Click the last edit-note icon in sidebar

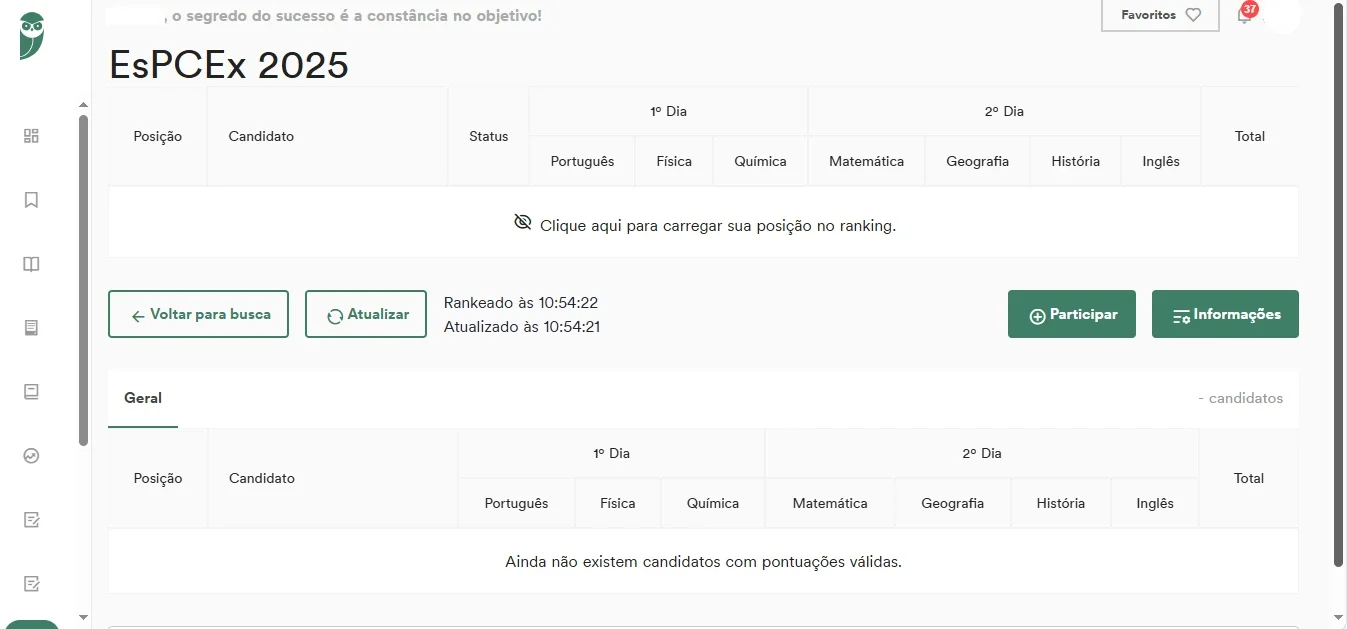(x=31, y=583)
